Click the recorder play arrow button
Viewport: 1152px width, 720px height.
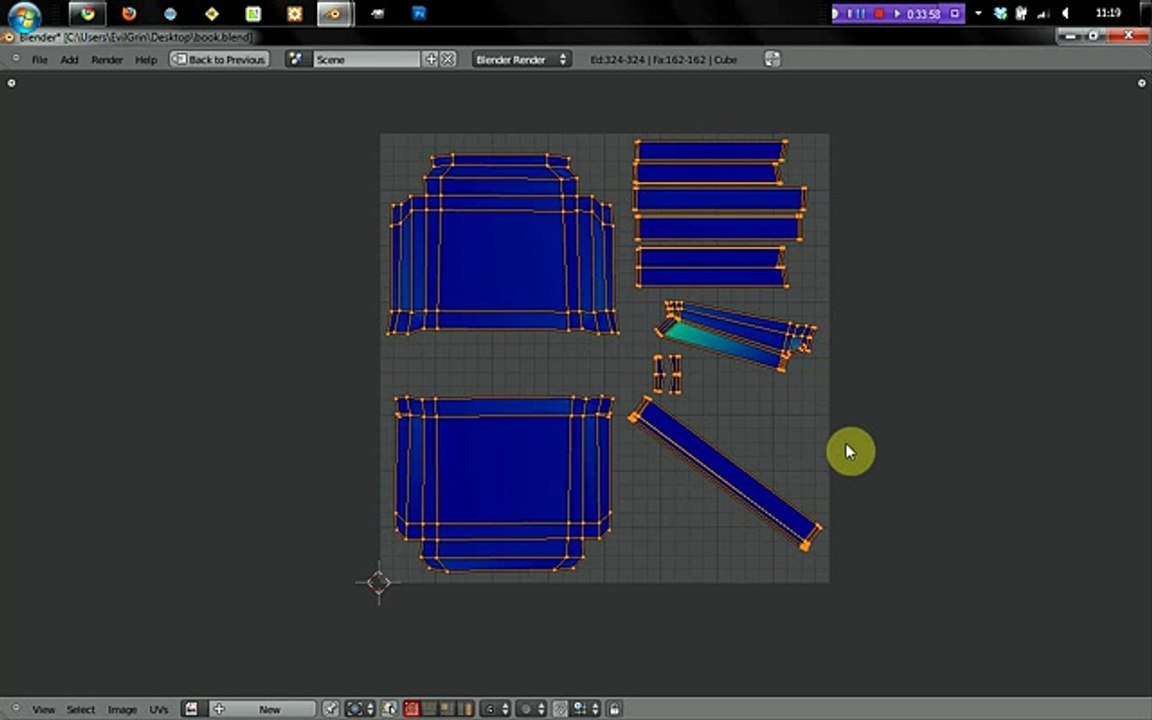click(897, 13)
